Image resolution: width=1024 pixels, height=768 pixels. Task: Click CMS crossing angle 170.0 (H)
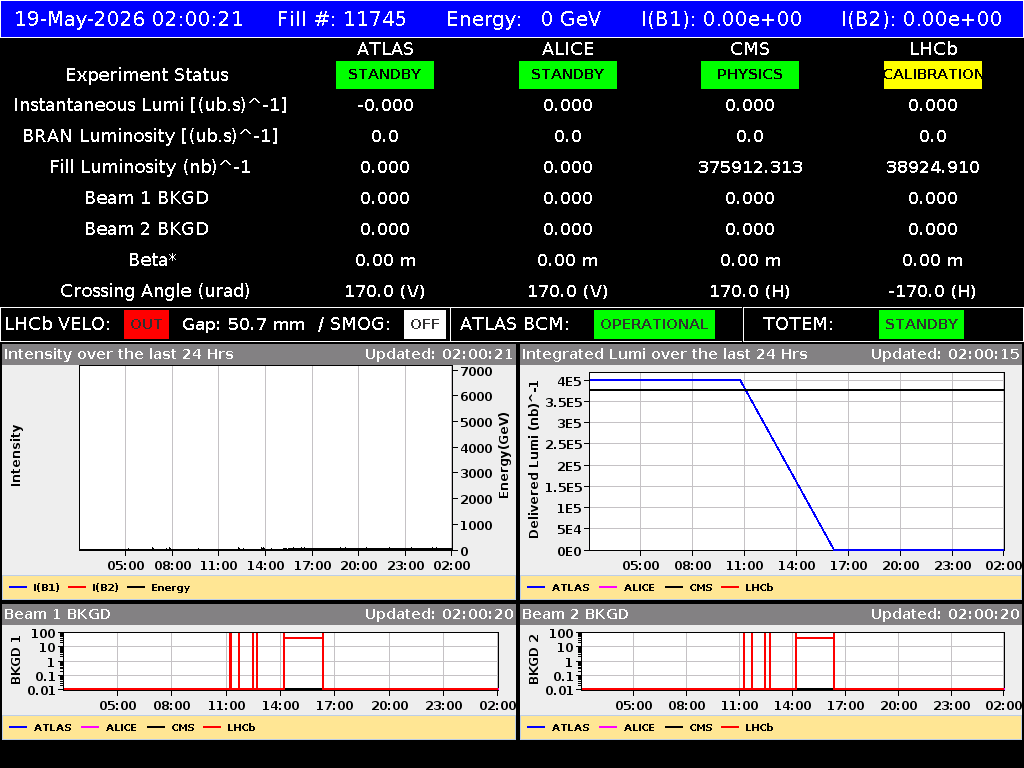coord(750,291)
